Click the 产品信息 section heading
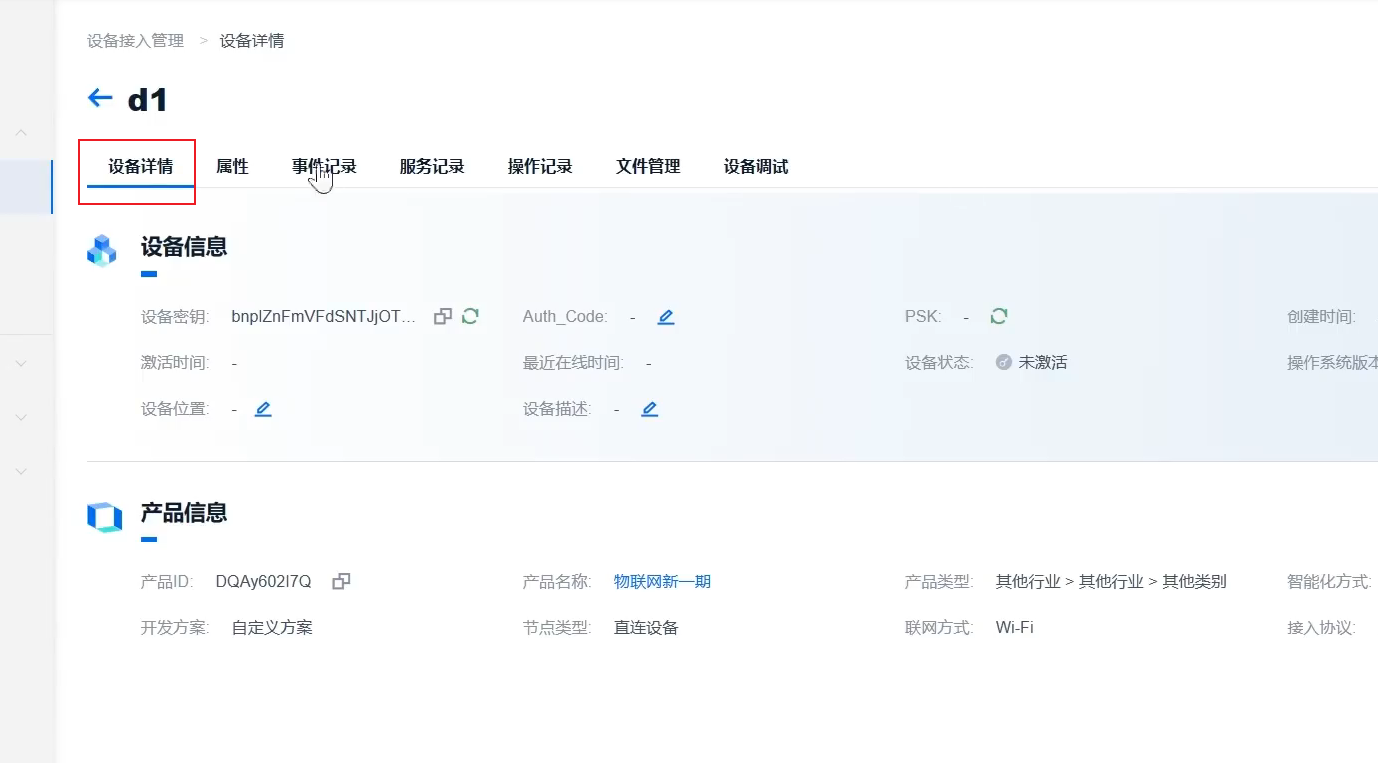1378x763 pixels. pyautogui.click(x=184, y=512)
